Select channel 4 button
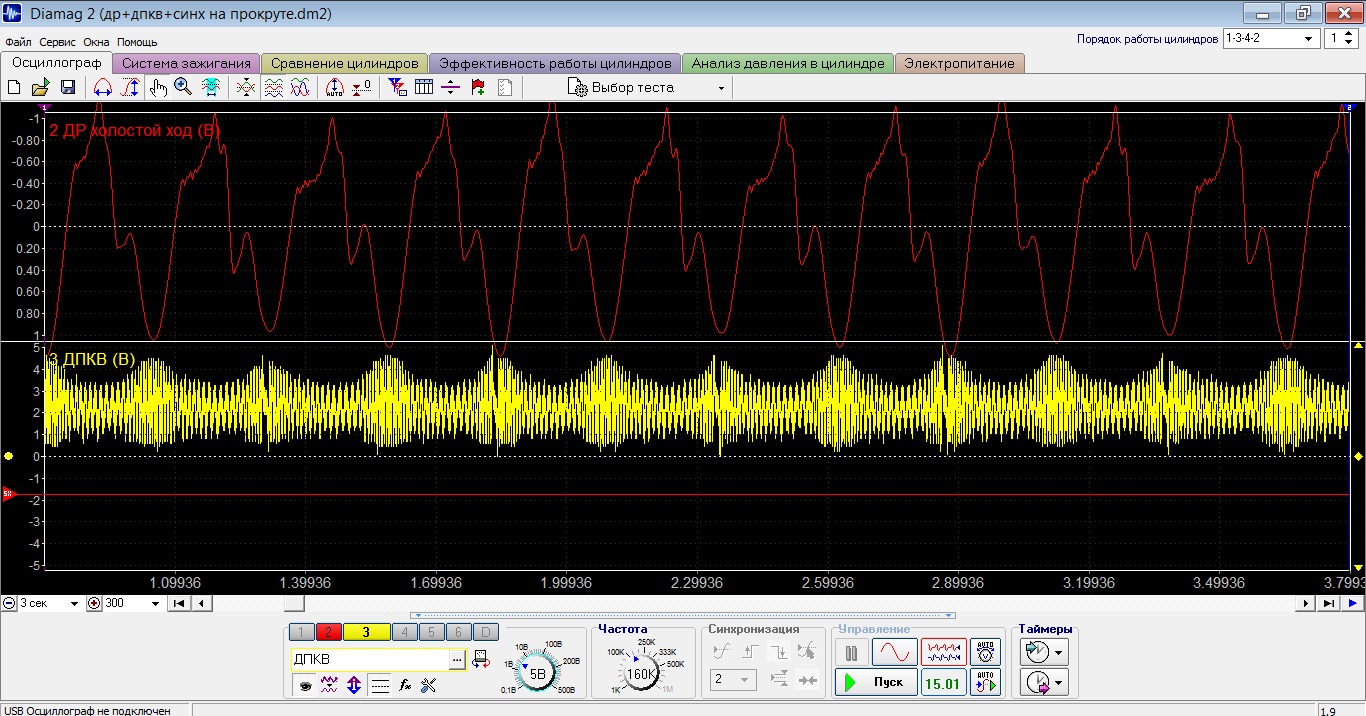Screen dimensions: 1366x716 click(404, 632)
